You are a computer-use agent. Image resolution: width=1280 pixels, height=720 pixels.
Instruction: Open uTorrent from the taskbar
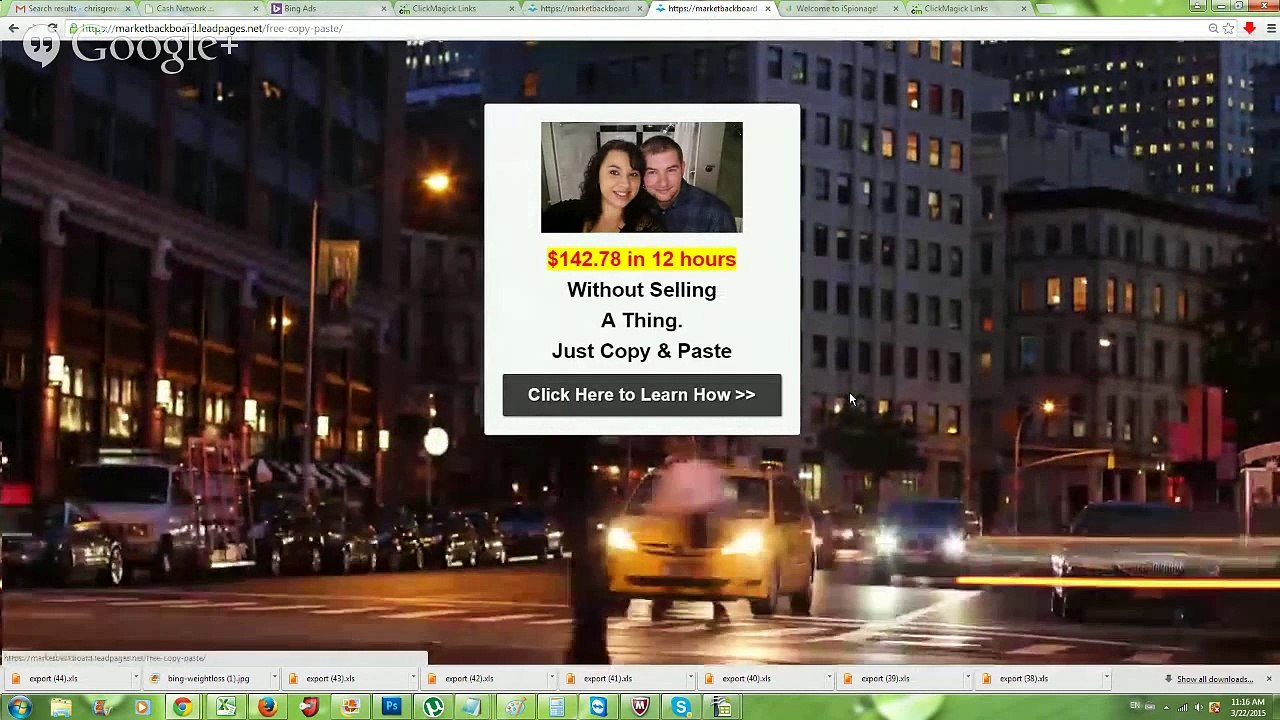click(x=433, y=708)
